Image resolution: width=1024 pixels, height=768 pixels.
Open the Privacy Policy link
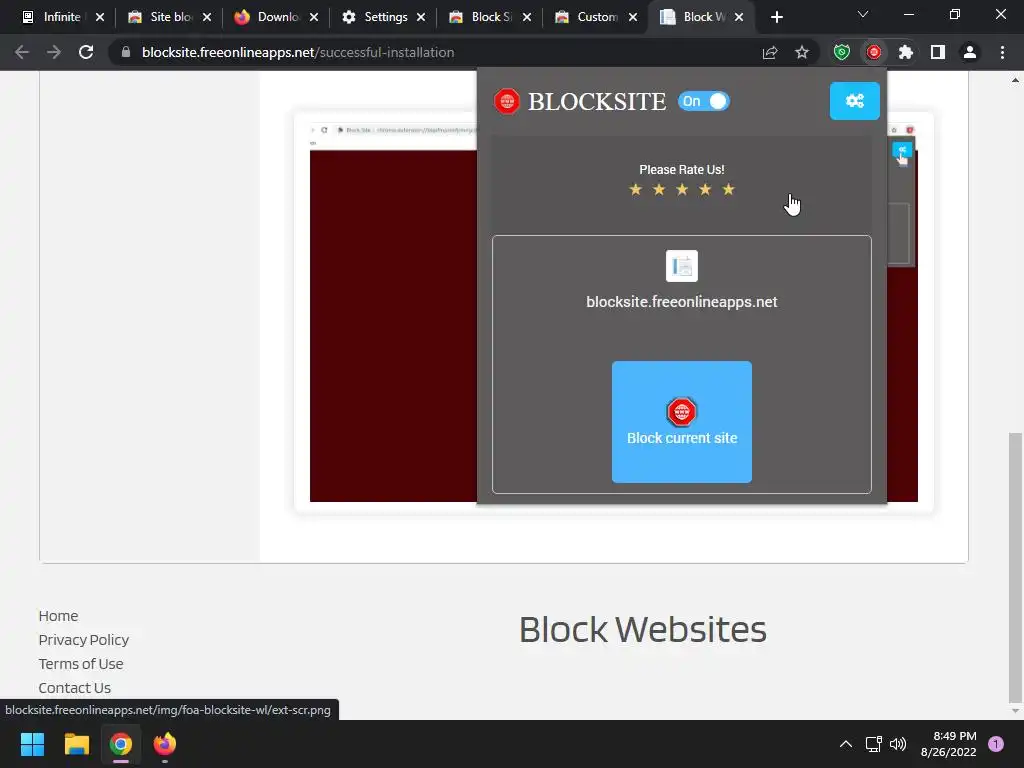tap(84, 640)
